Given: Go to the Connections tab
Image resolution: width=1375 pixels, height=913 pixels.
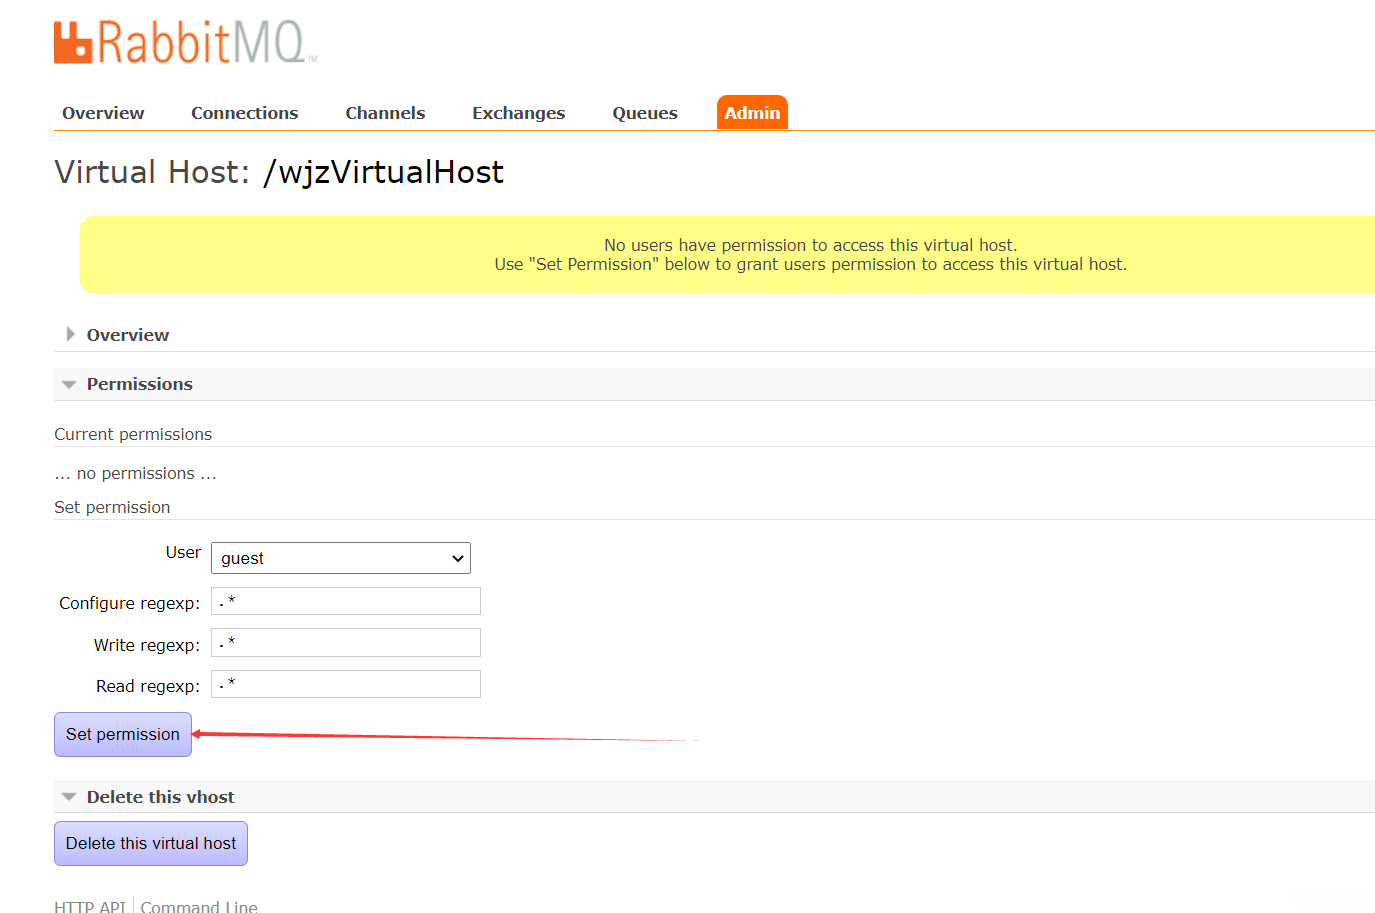Looking at the screenshot, I should (x=245, y=113).
